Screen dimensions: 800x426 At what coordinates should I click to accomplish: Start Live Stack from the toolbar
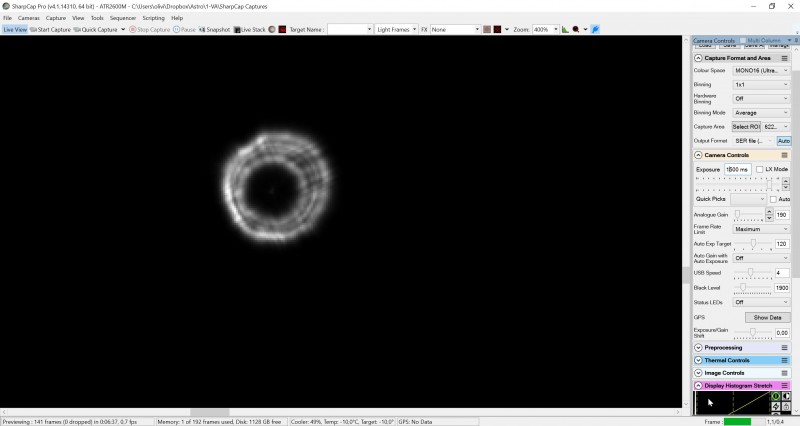[x=249, y=30]
